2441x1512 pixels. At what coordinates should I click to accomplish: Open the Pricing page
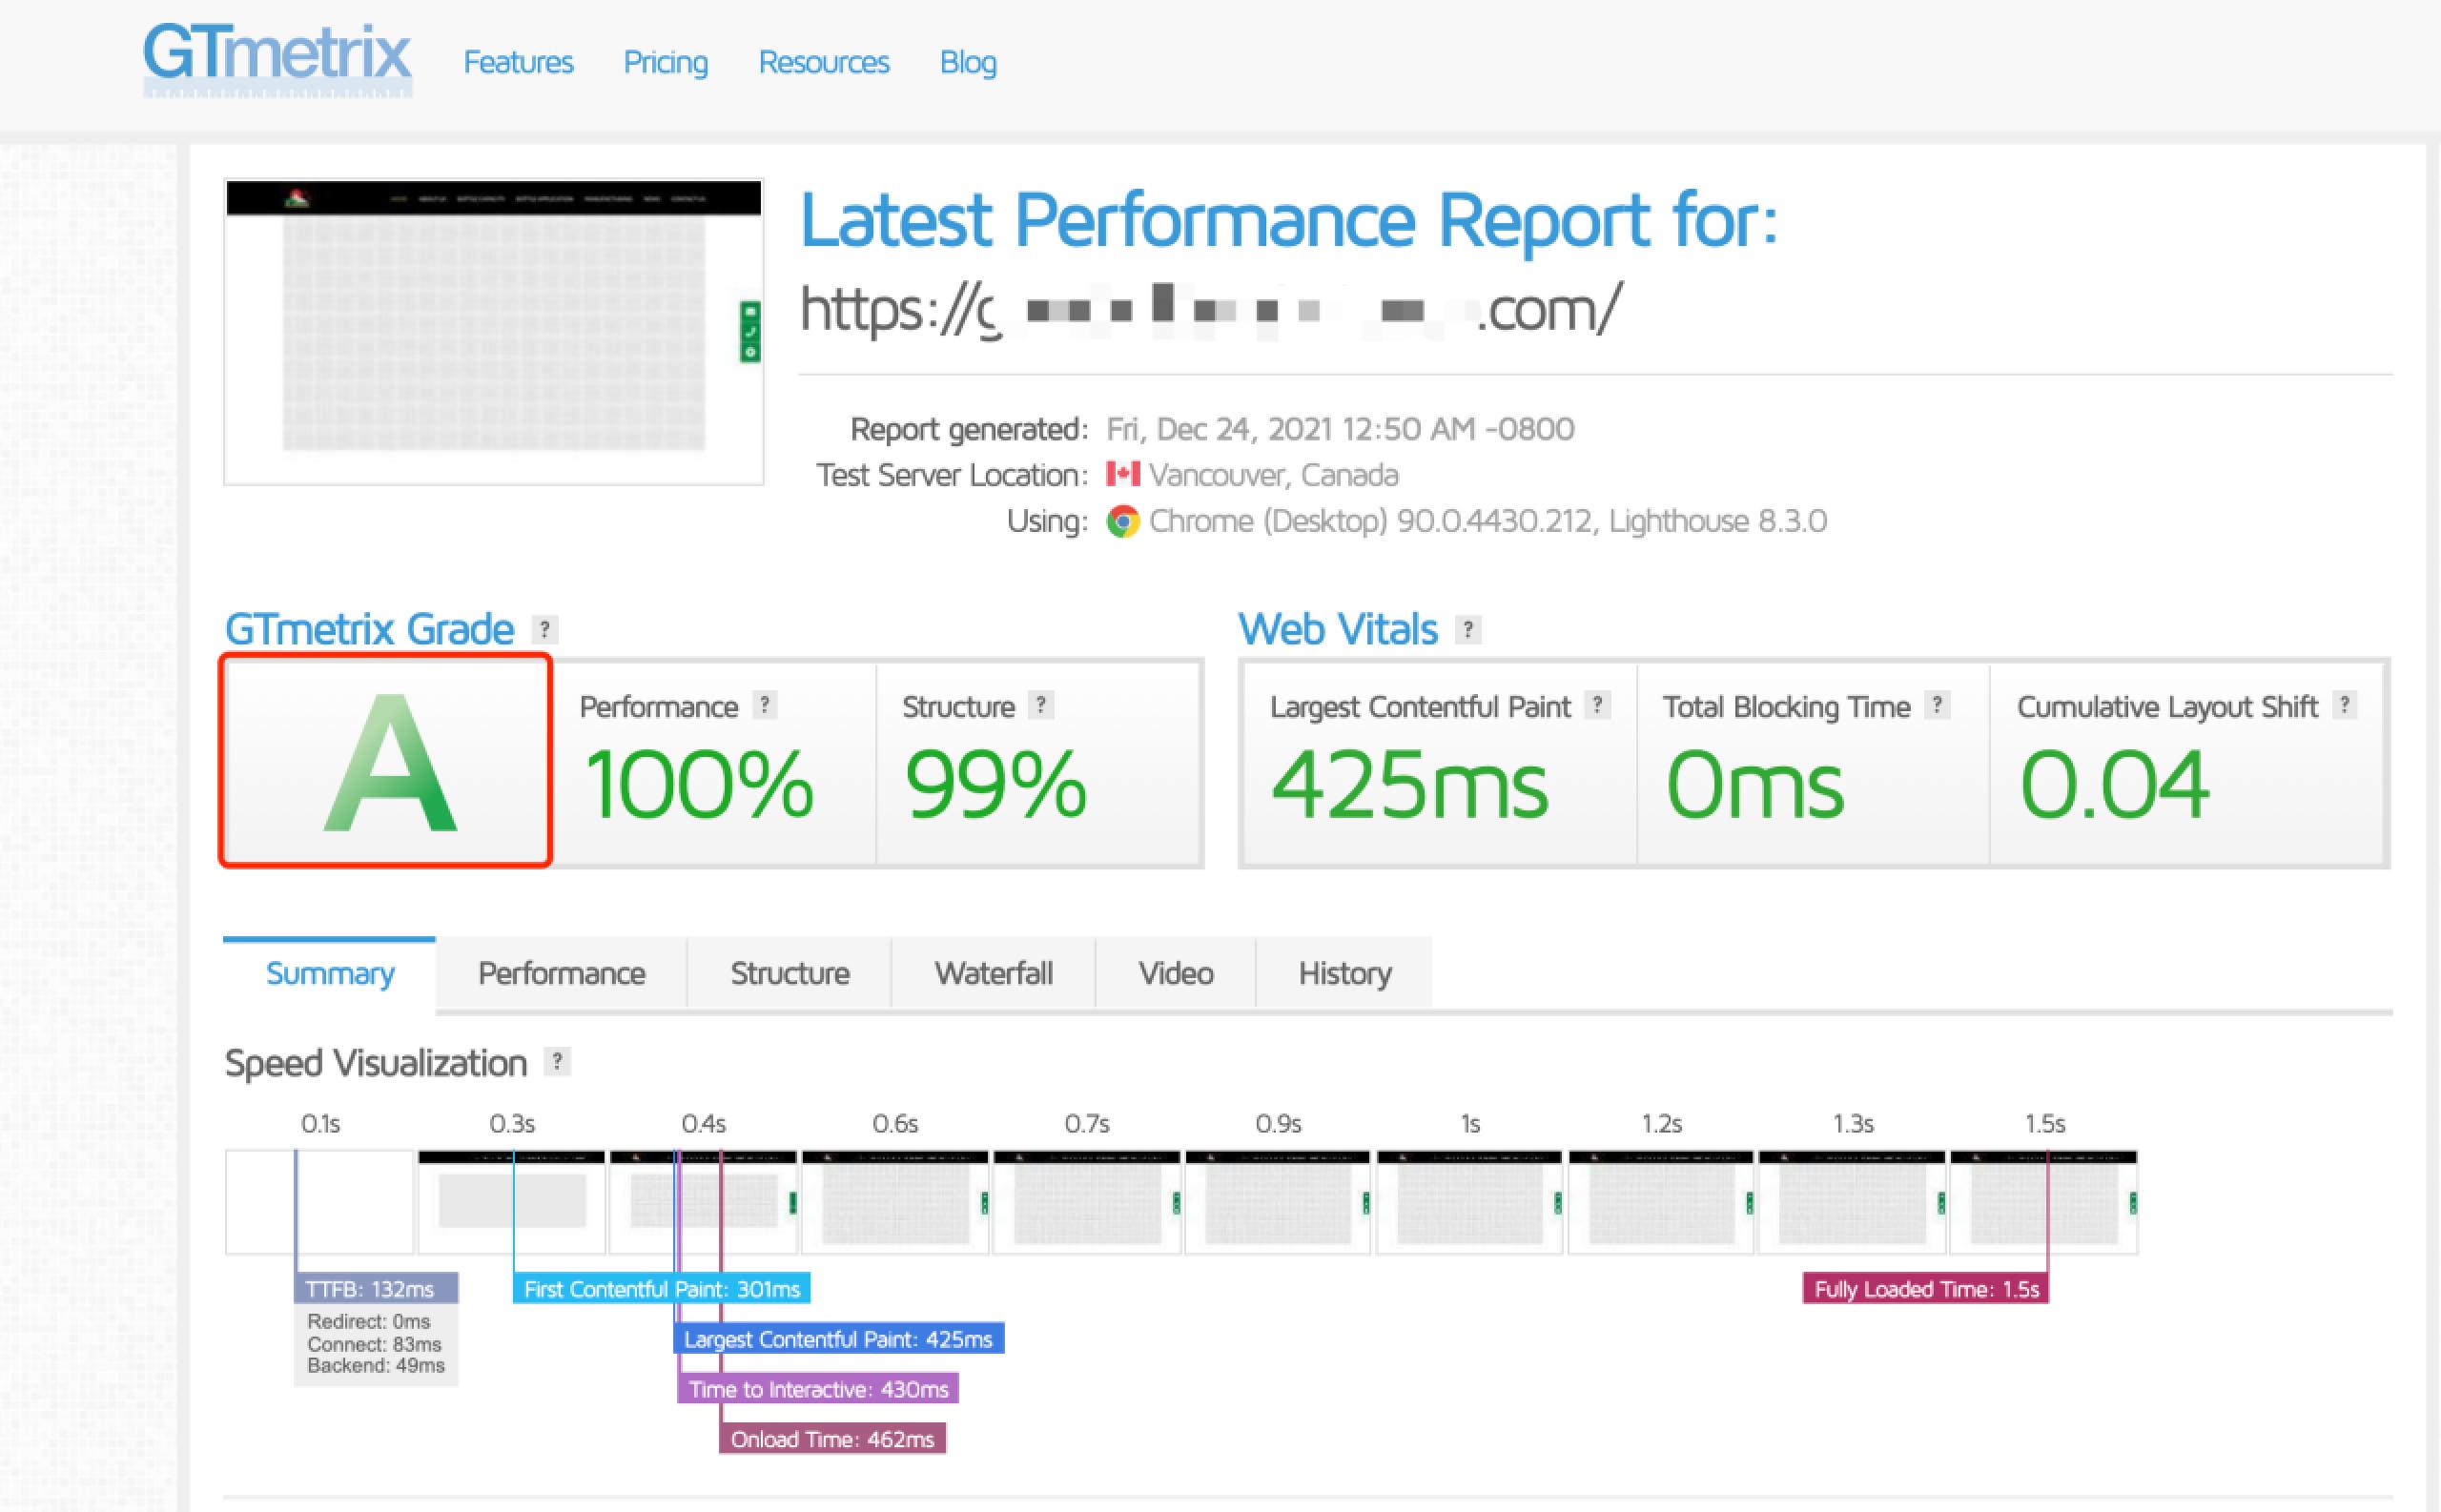665,62
